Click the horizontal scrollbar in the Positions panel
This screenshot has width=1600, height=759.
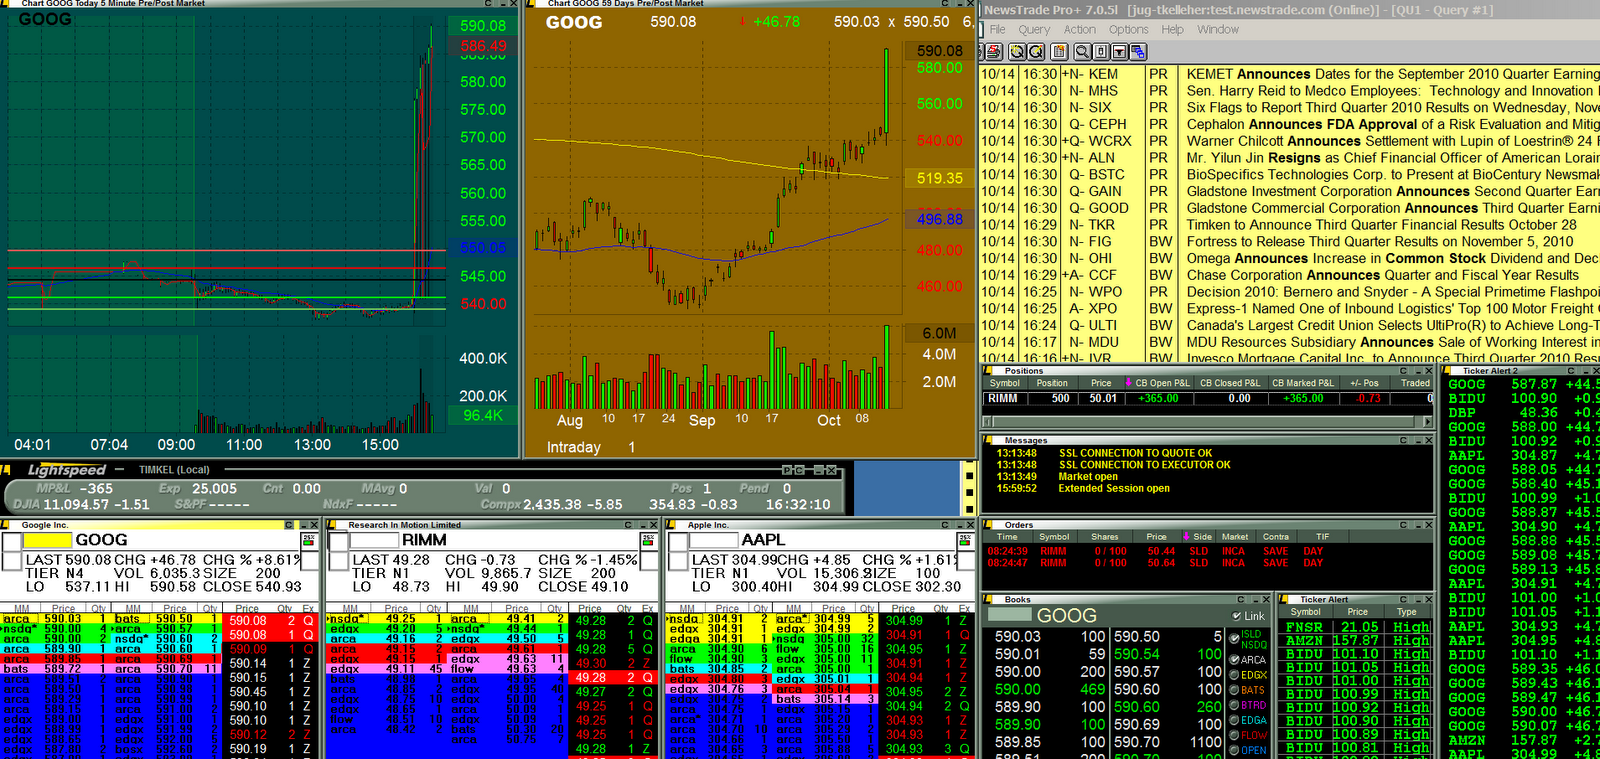pos(1208,422)
